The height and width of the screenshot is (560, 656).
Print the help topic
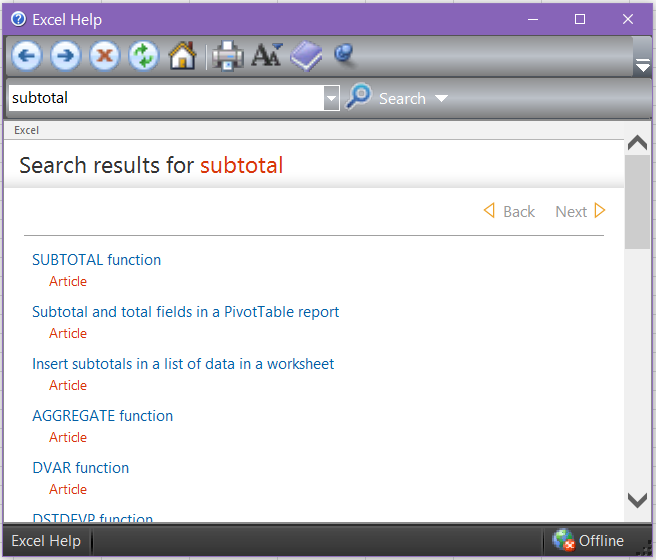pyautogui.click(x=227, y=56)
